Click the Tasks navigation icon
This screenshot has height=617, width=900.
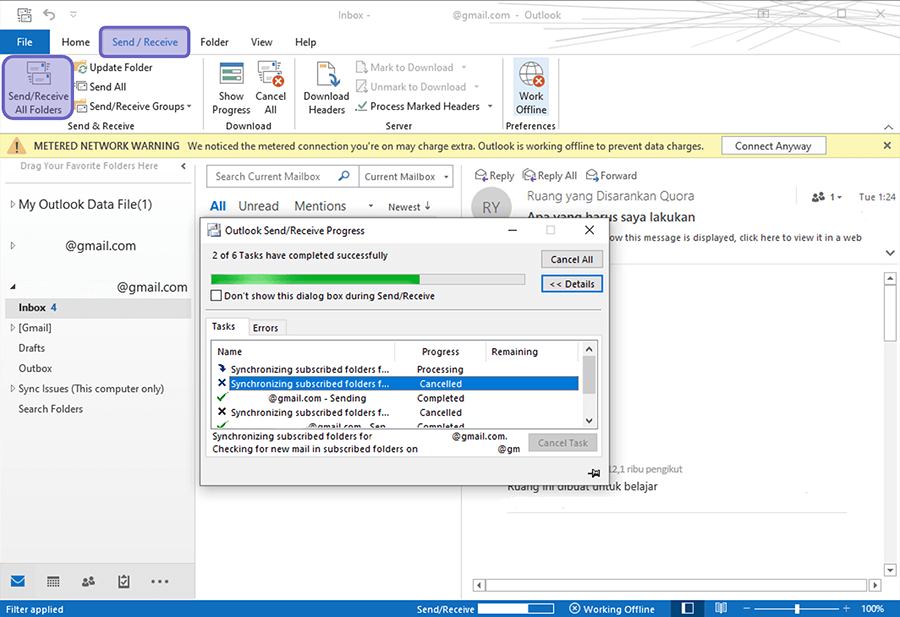pyautogui.click(x=123, y=582)
